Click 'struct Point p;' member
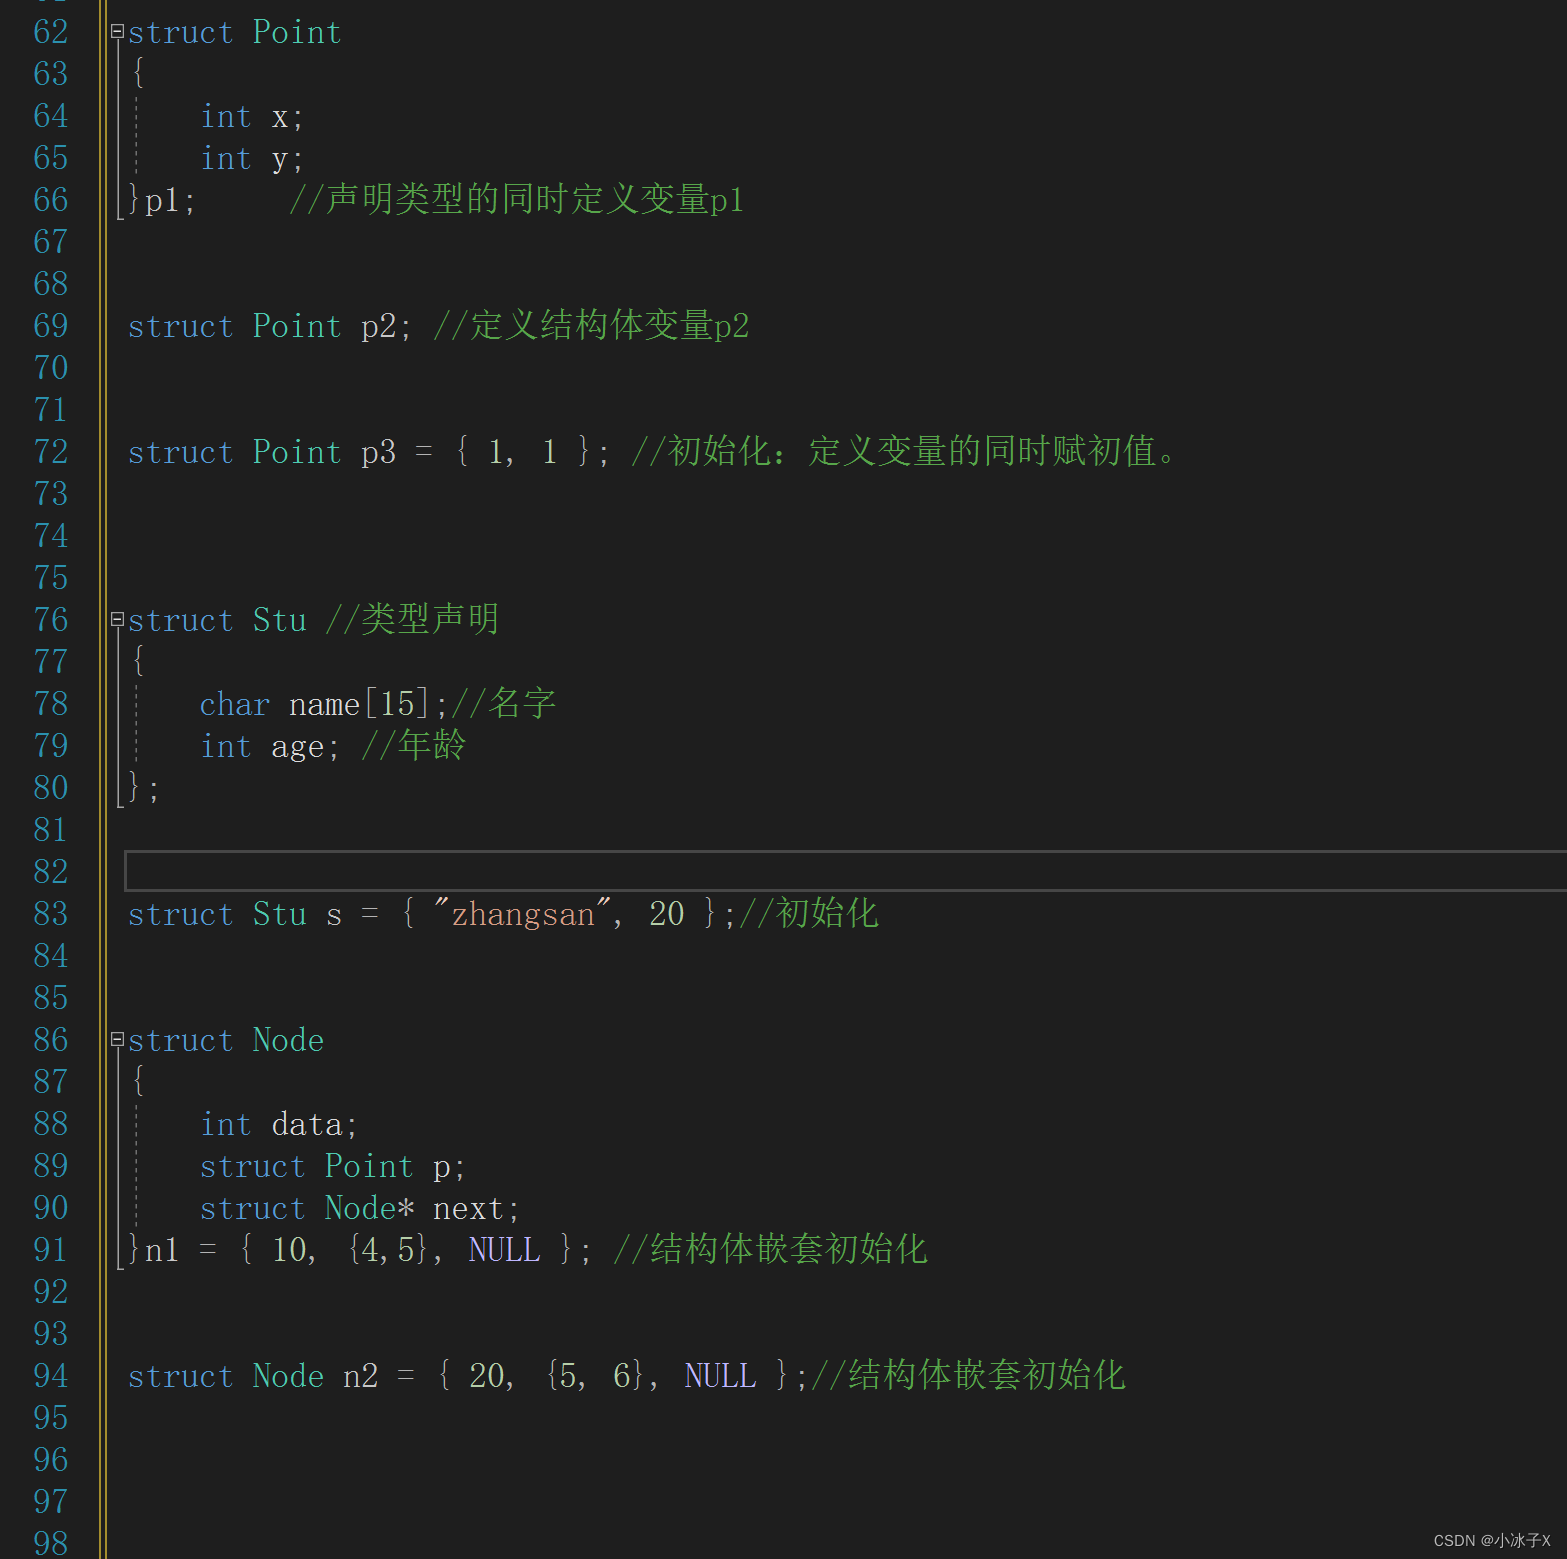1567x1559 pixels. pos(332,1167)
